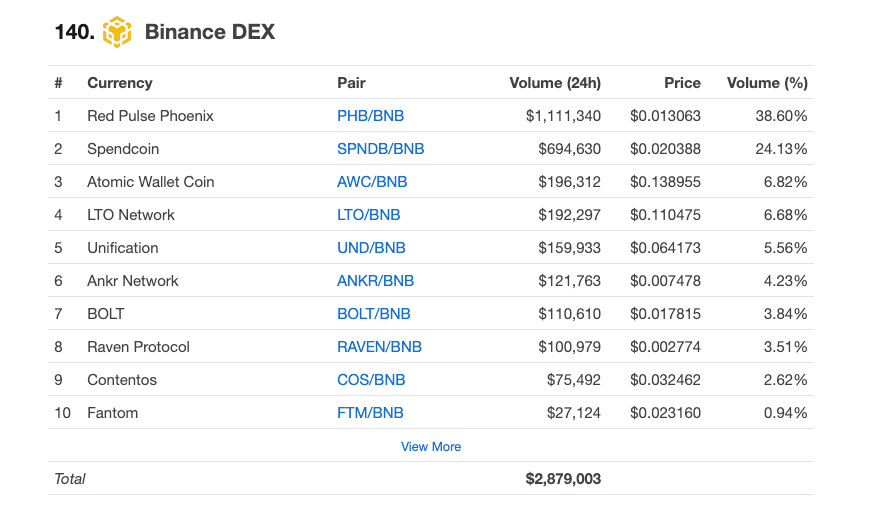Open the AWC/BNB pair link
This screenshot has height=516, width=869.
[372, 182]
